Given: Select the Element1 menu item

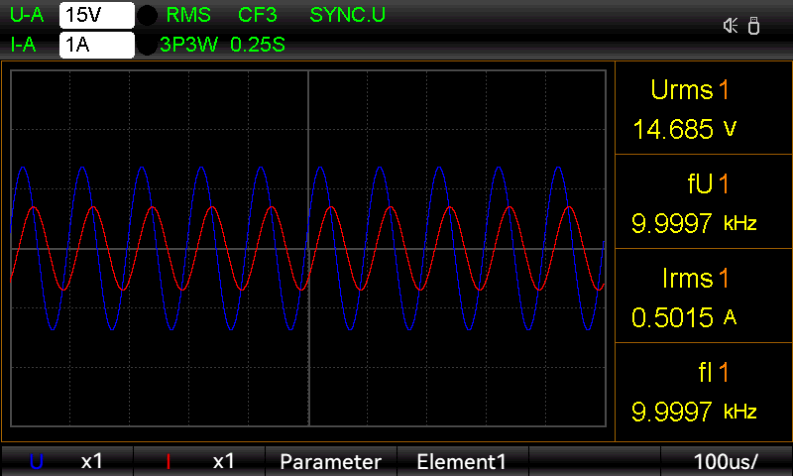Looking at the screenshot, I should 461,461.
